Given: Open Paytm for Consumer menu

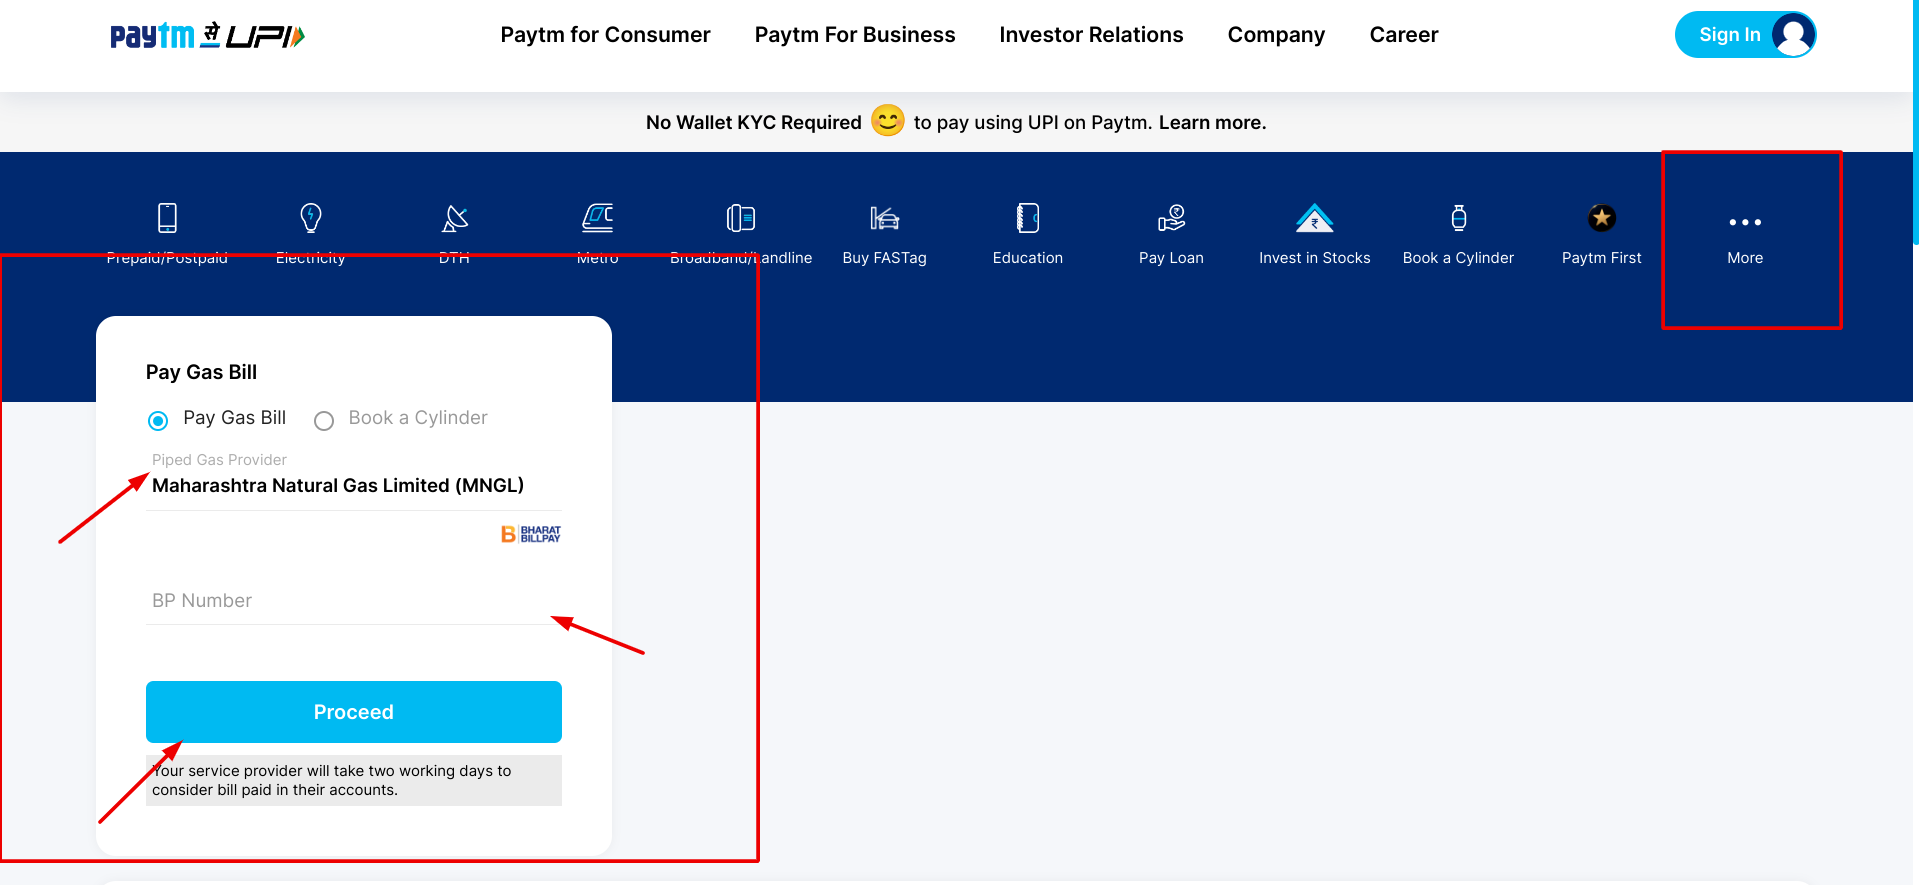Looking at the screenshot, I should click(605, 35).
